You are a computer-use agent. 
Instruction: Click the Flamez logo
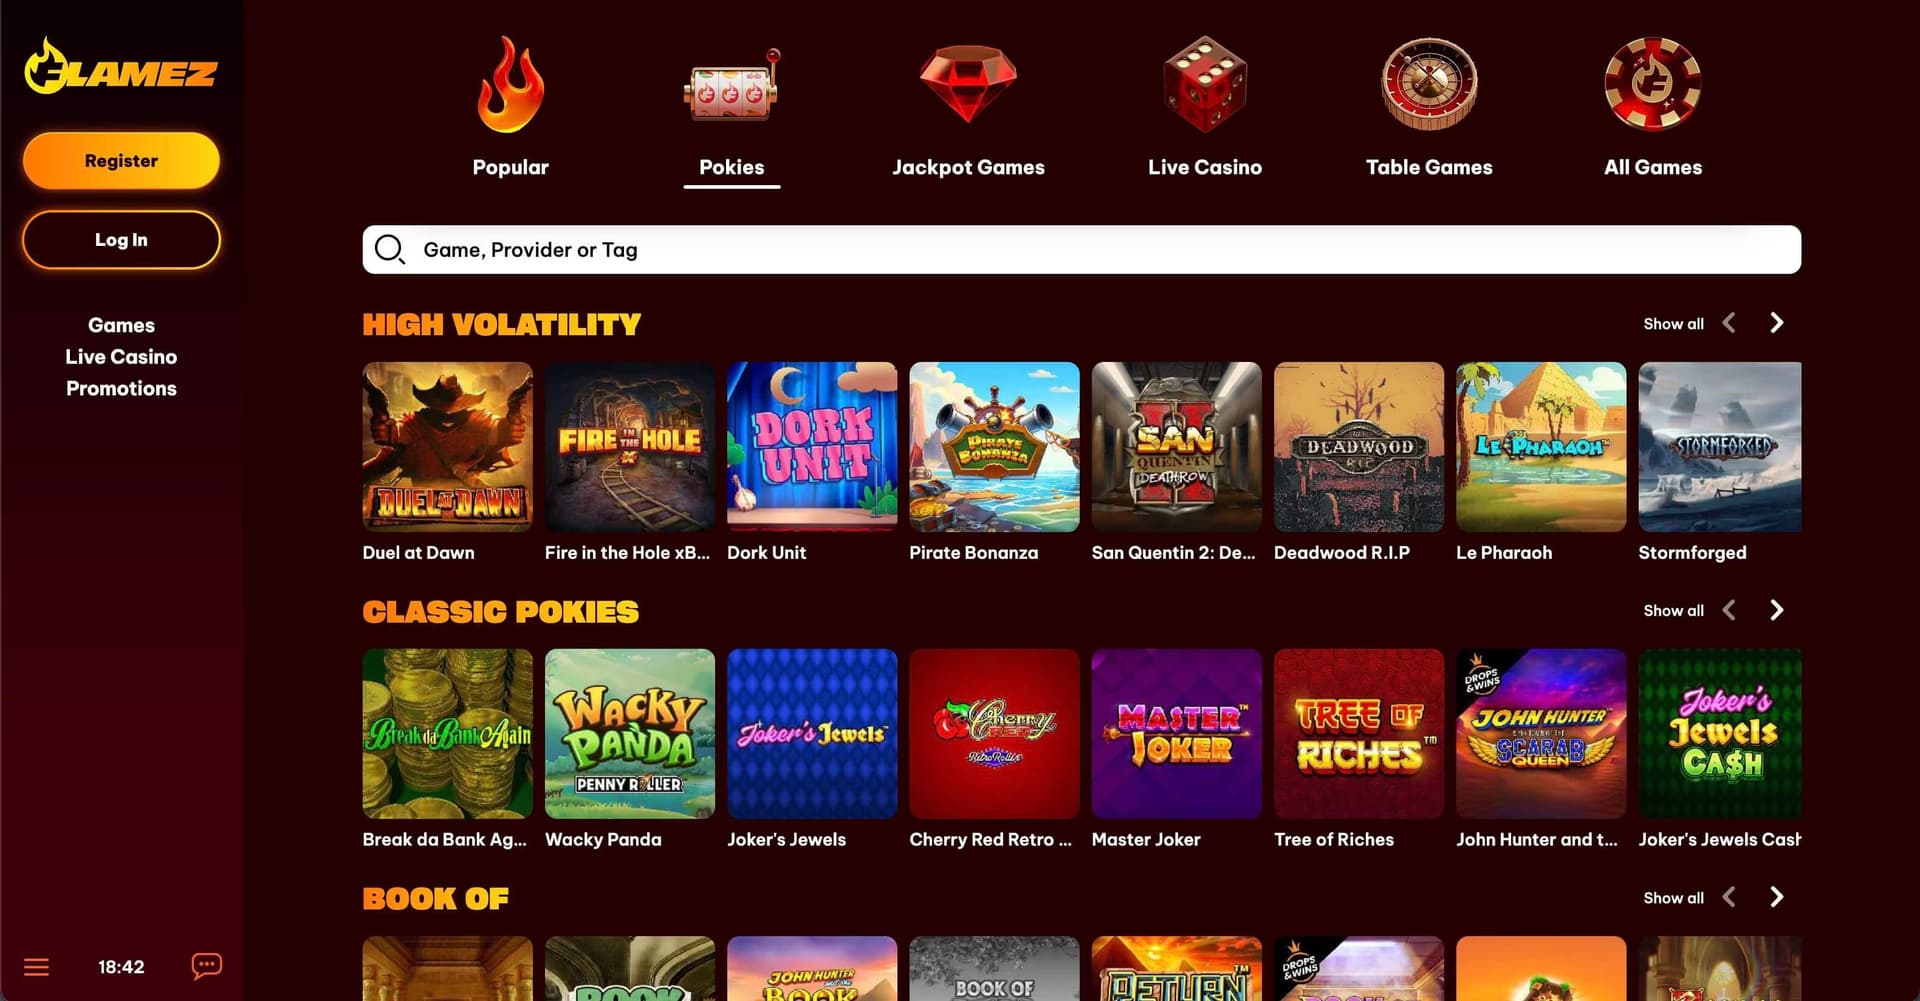tap(120, 67)
